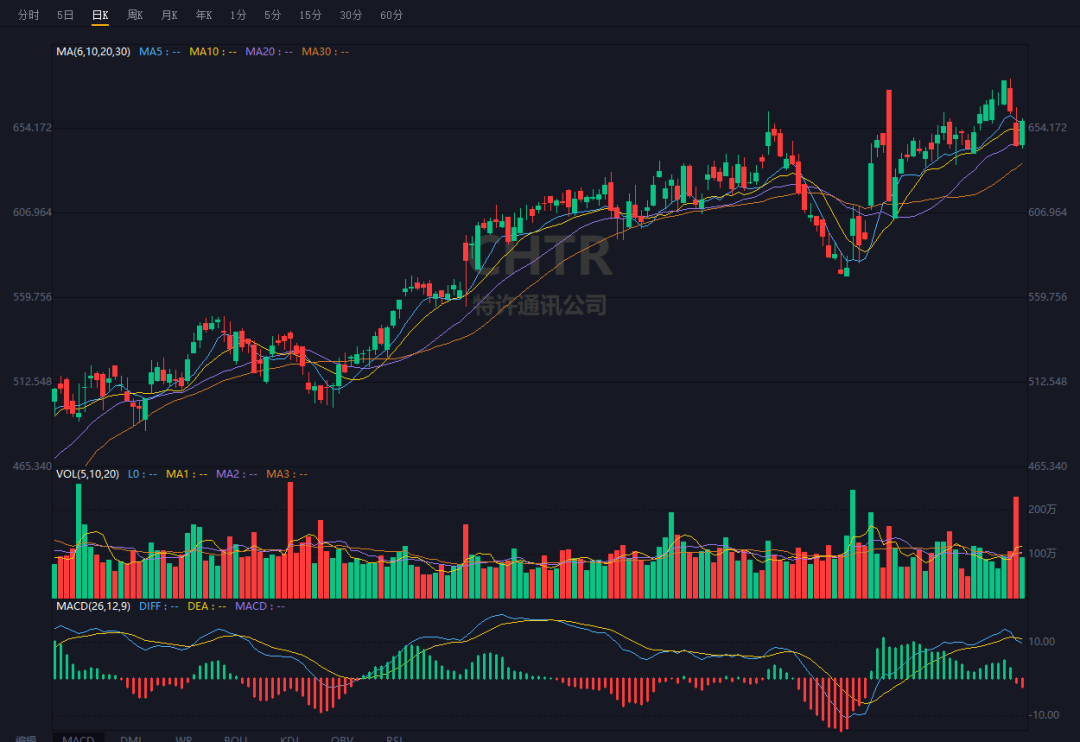Screen dimensions: 1080x742
Task: Select the MACD indicator tab at bottom
Action: click(78, 739)
